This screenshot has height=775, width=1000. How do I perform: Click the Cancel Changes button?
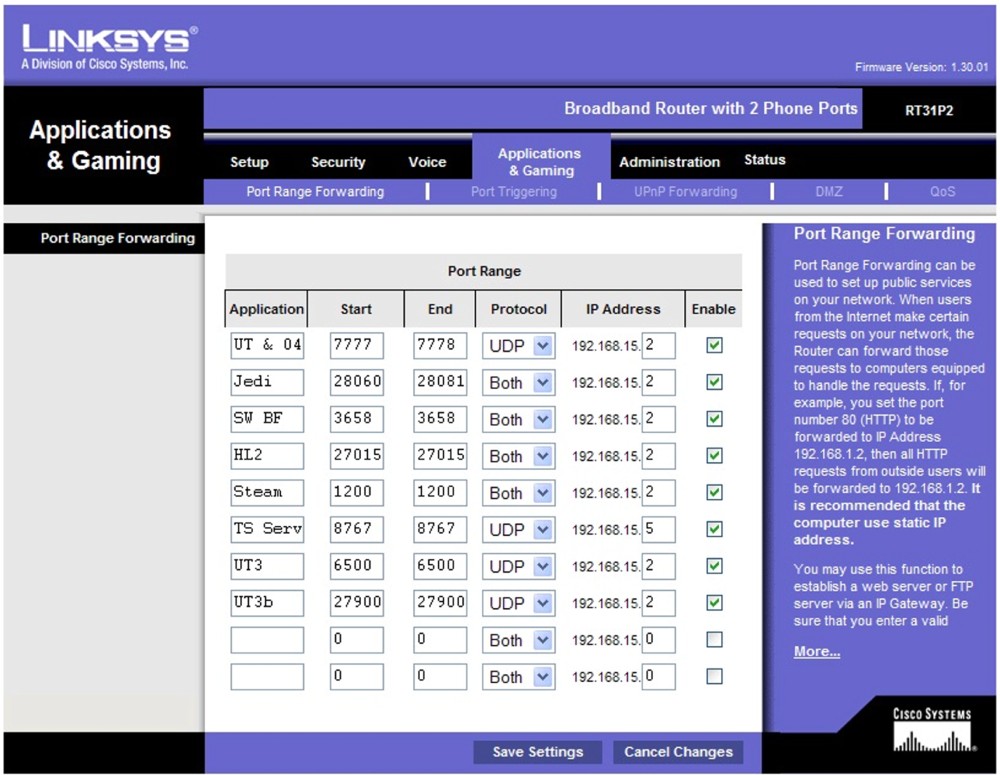click(x=679, y=752)
